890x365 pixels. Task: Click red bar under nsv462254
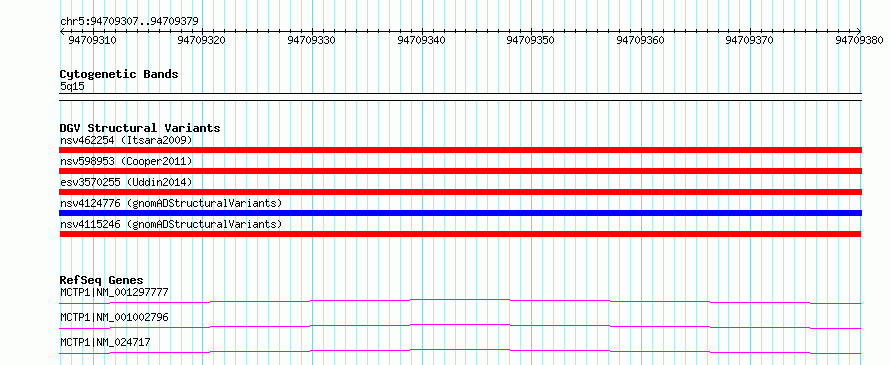[x=460, y=150]
